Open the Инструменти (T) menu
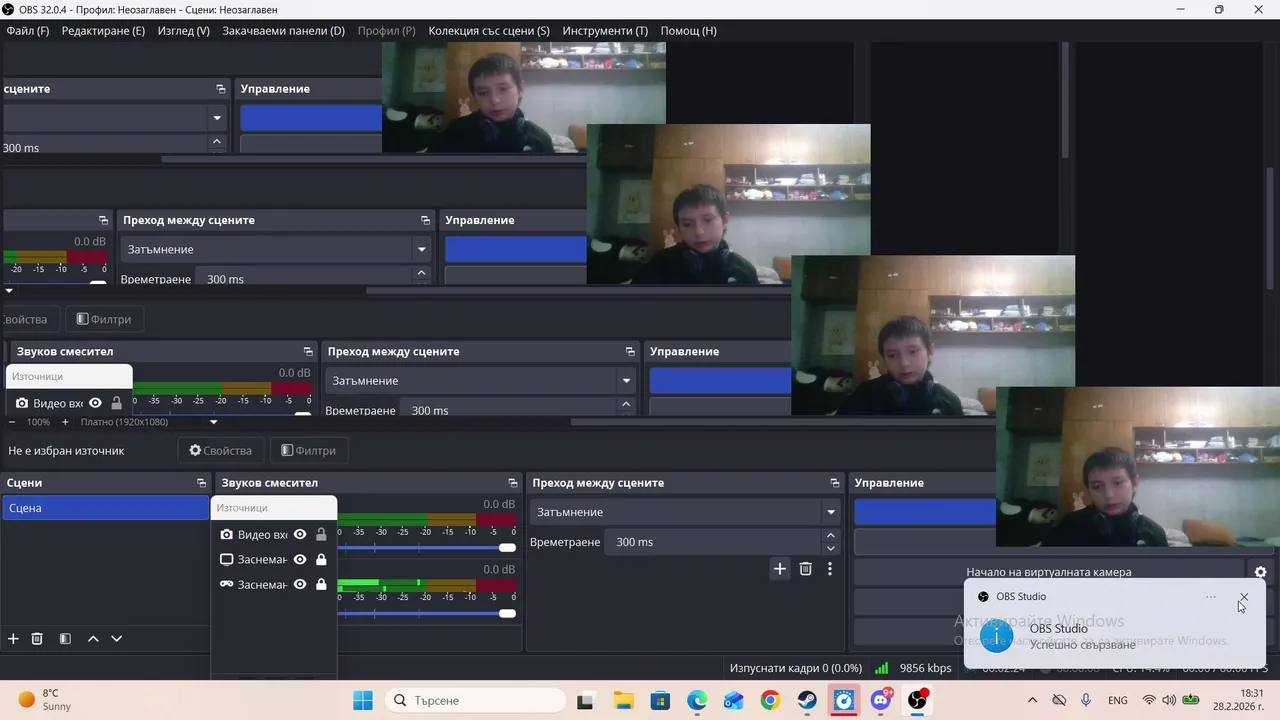This screenshot has width=1280, height=720. [605, 31]
